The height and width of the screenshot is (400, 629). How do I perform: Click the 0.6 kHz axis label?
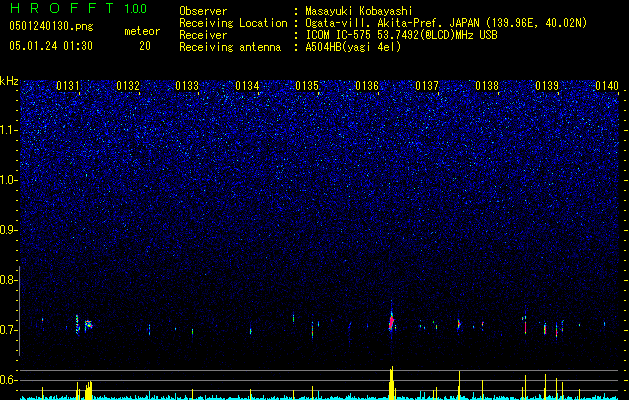click(x=8, y=380)
